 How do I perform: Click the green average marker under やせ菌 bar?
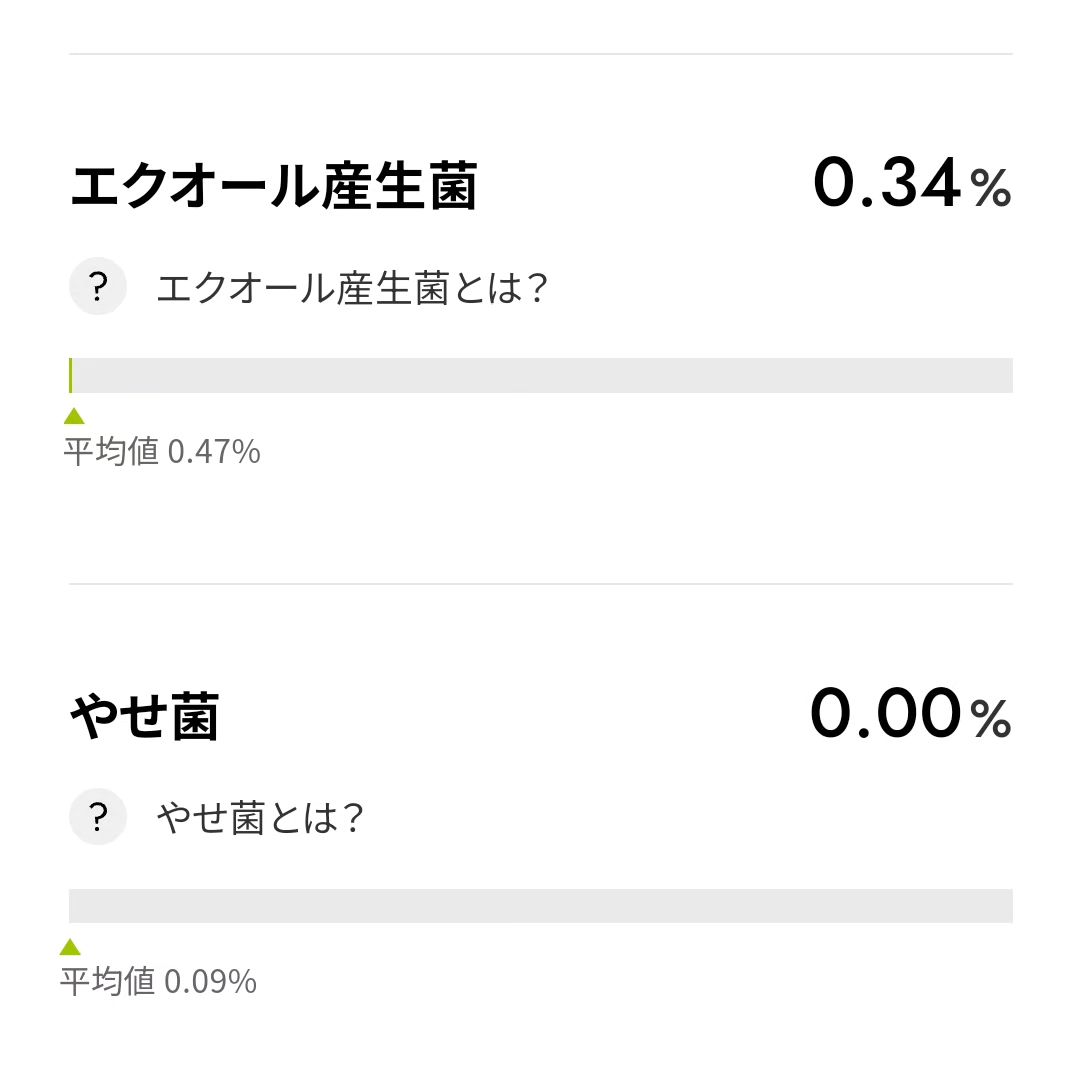(70, 946)
